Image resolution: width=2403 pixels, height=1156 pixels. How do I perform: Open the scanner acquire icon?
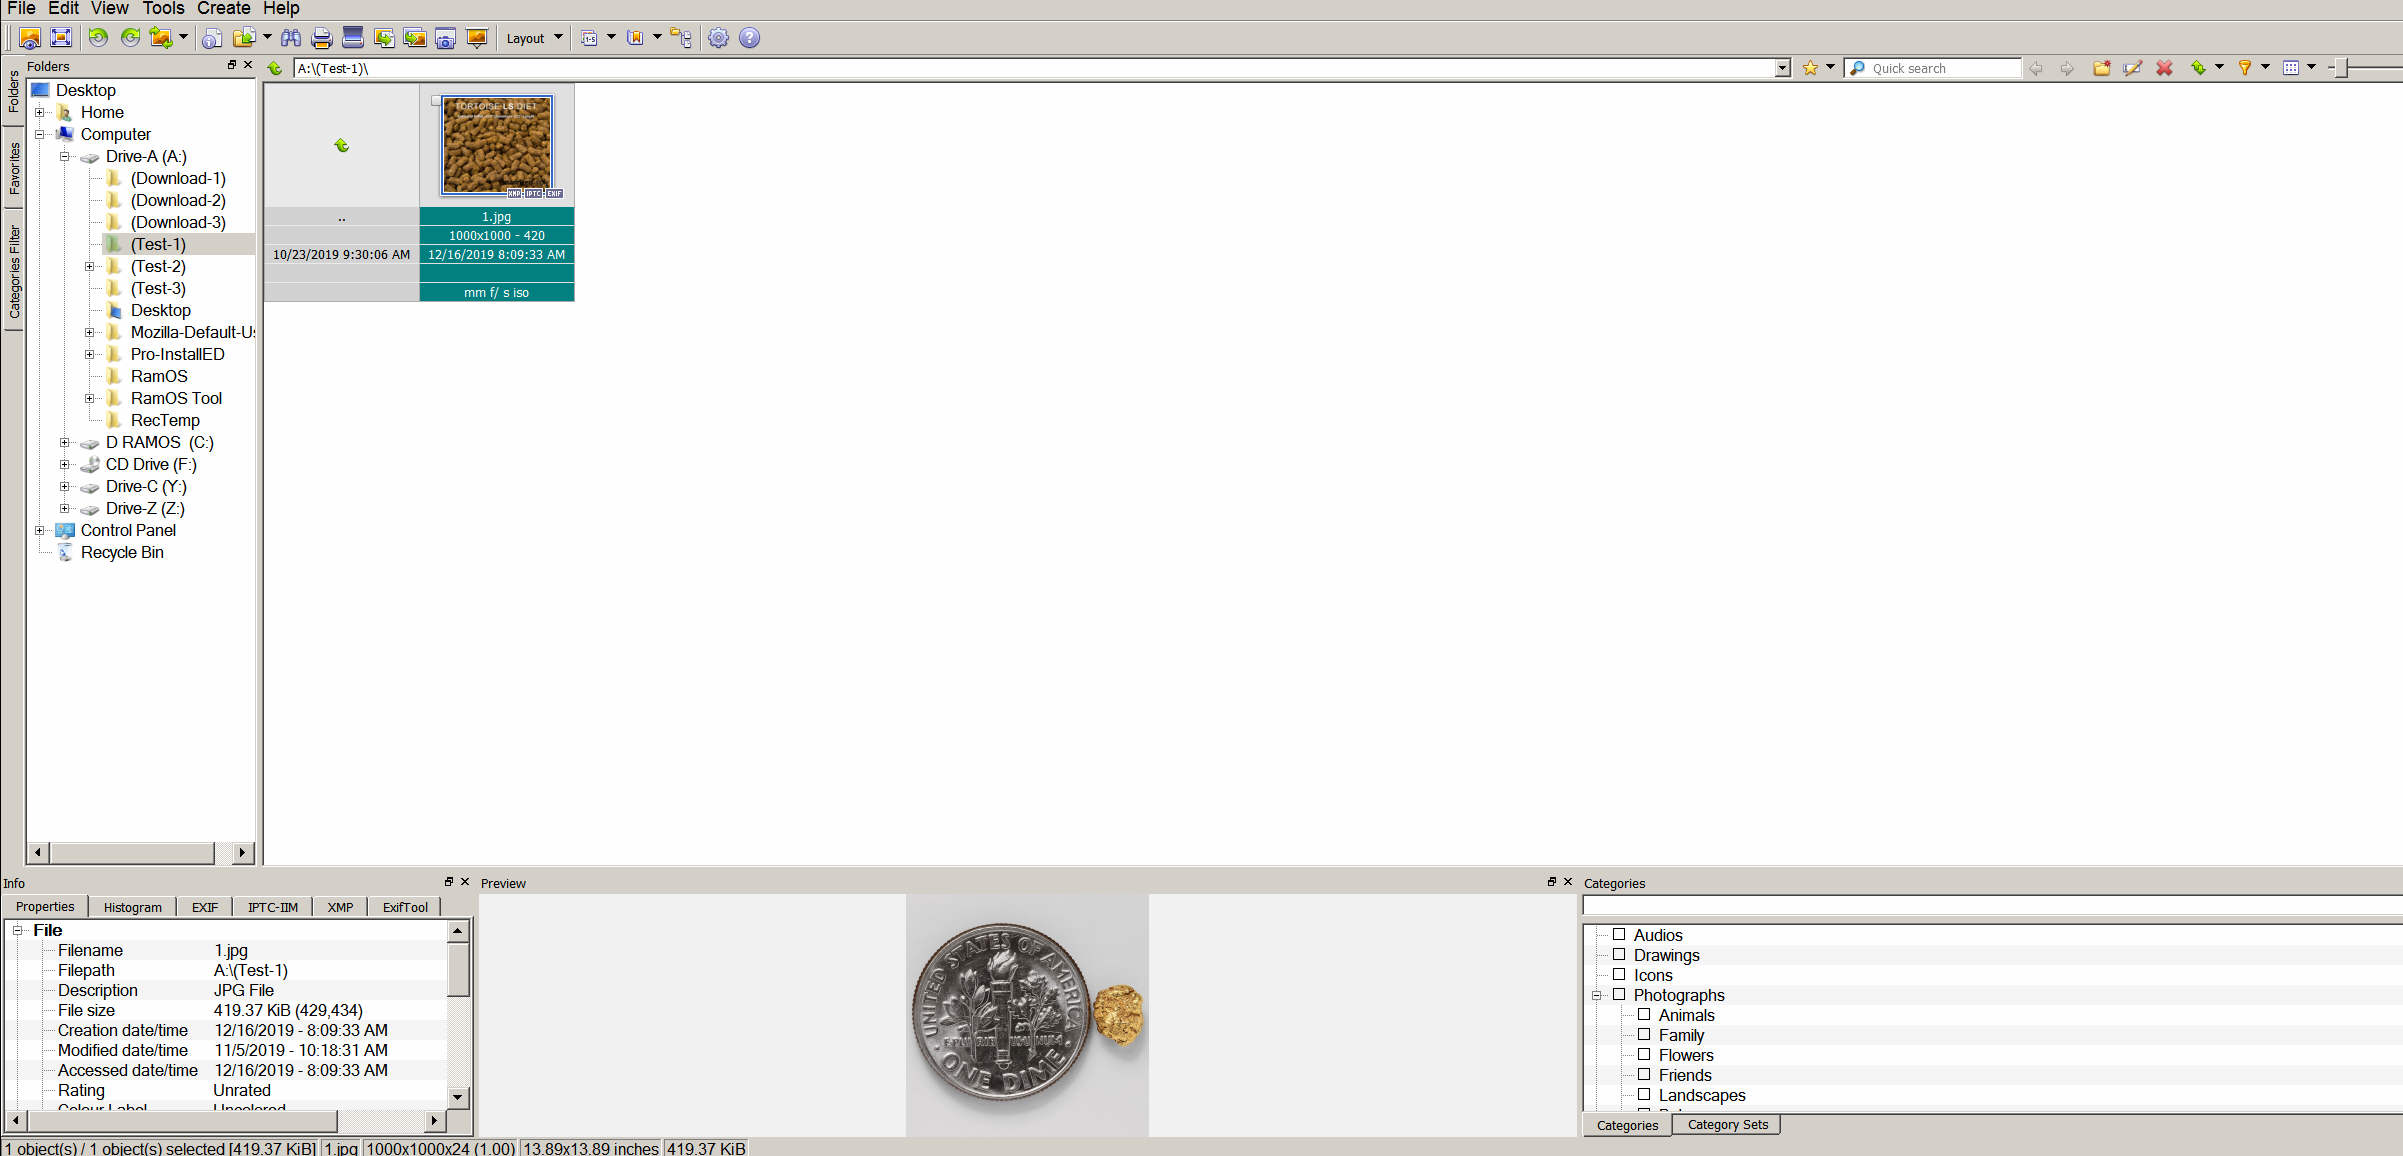coord(352,38)
